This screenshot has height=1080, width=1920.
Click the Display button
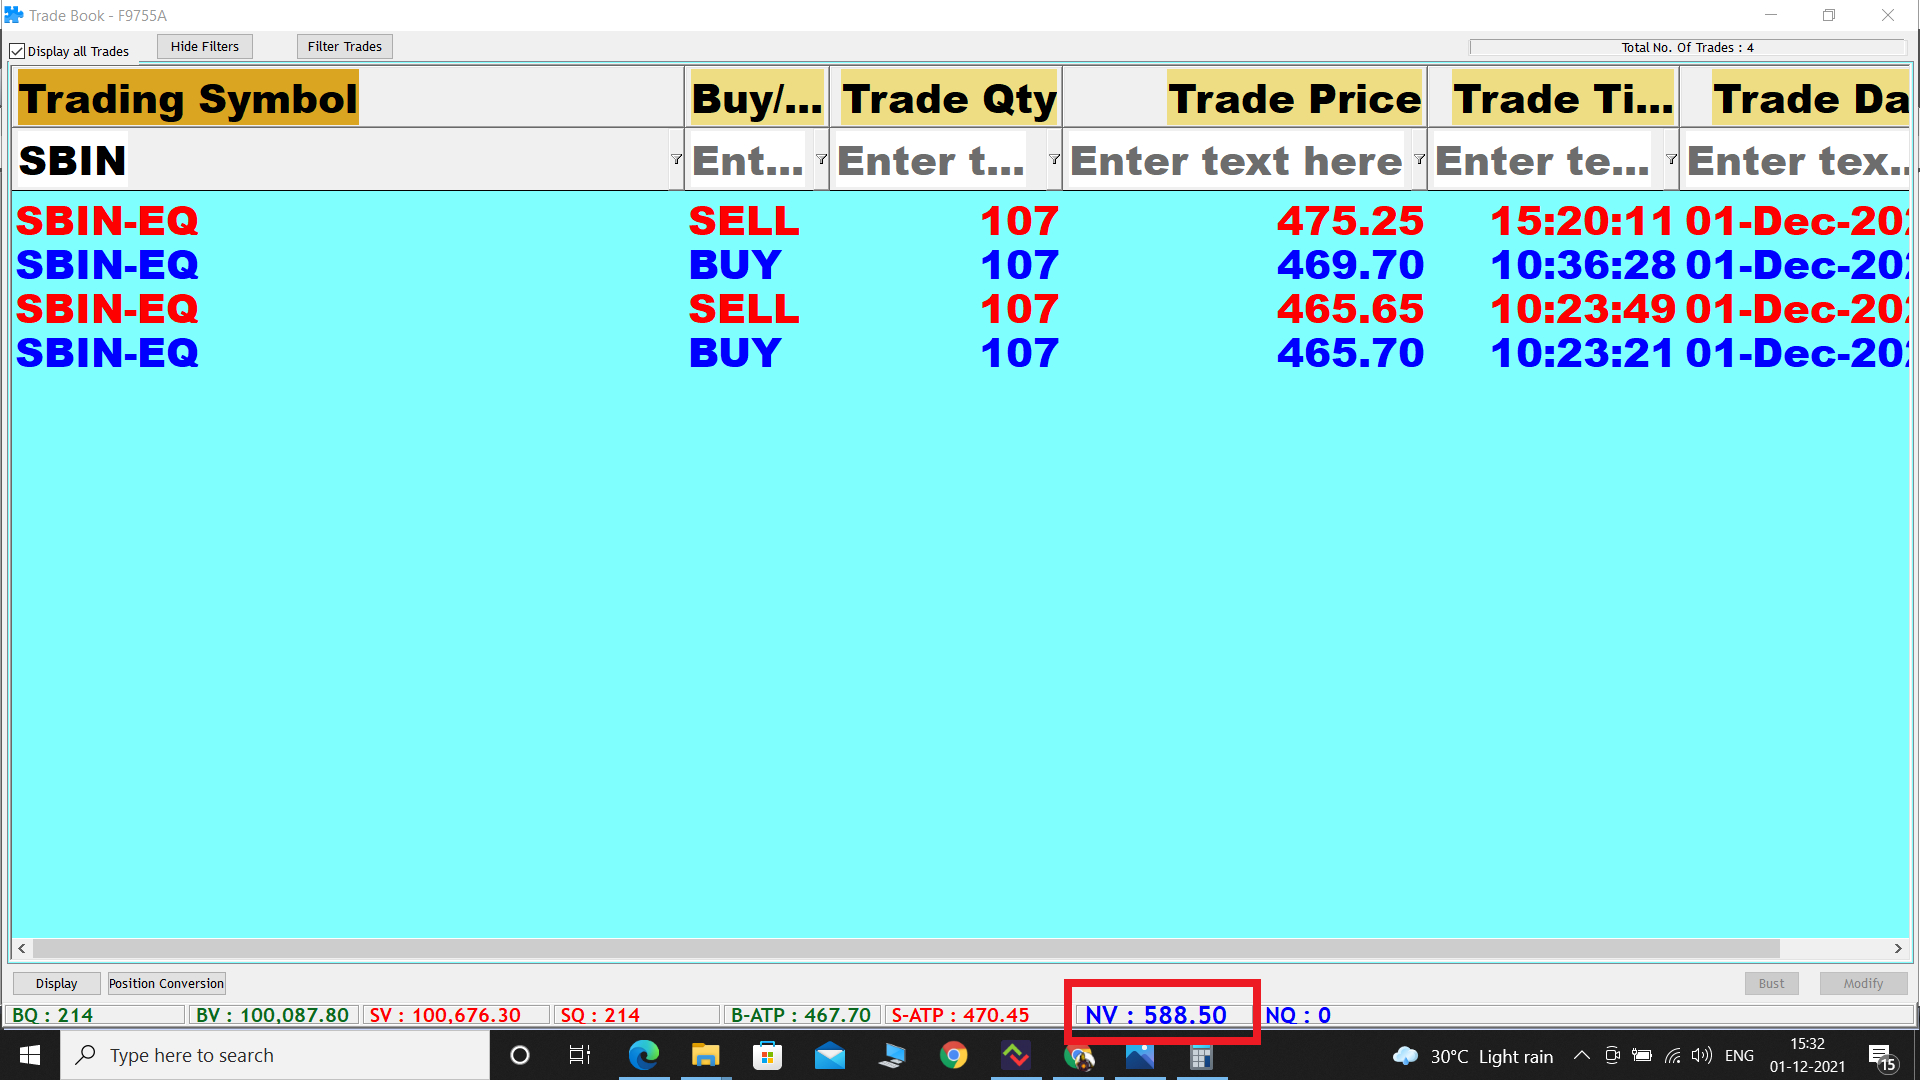pyautogui.click(x=56, y=983)
